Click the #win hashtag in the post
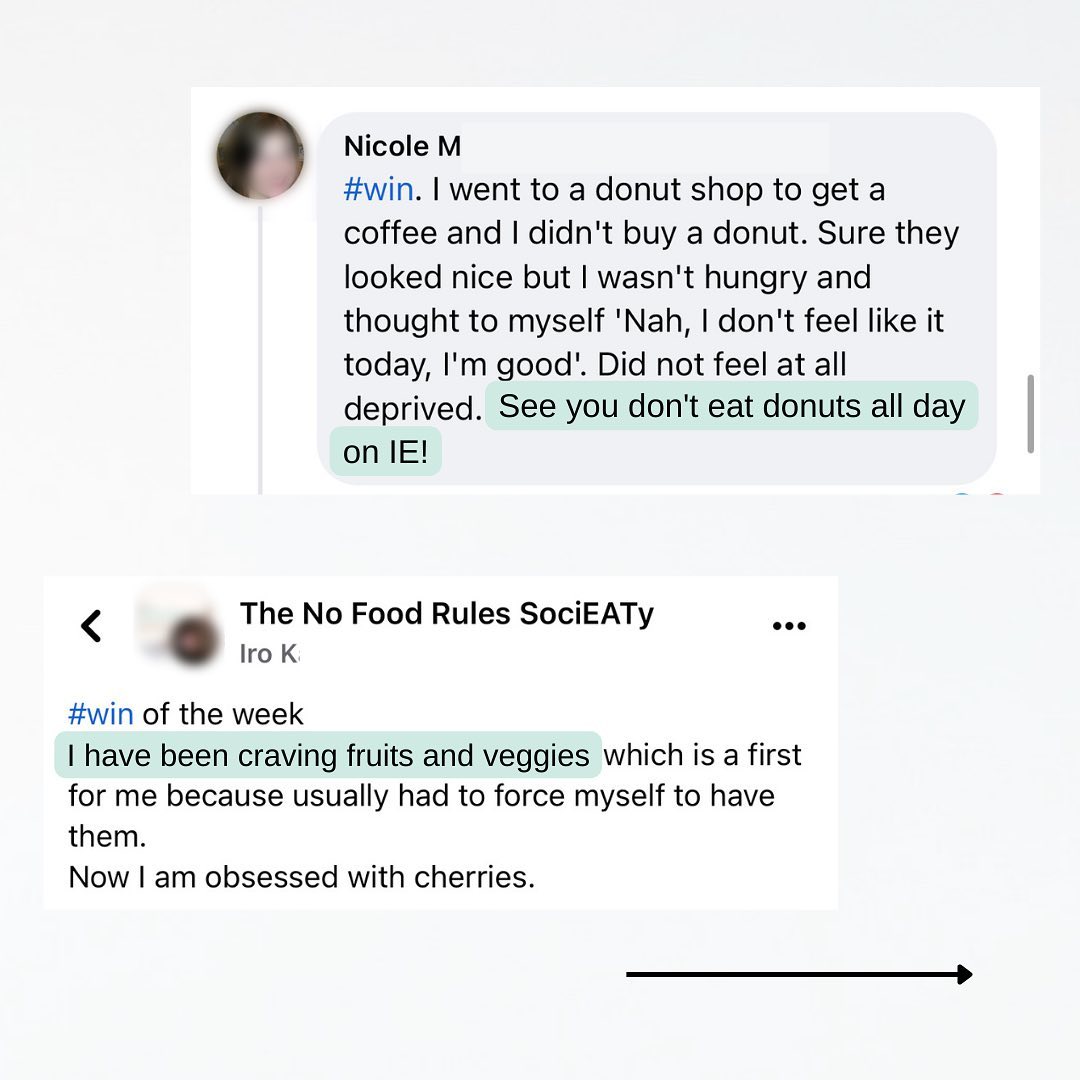Viewport: 1080px width, 1080px height. (x=100, y=714)
